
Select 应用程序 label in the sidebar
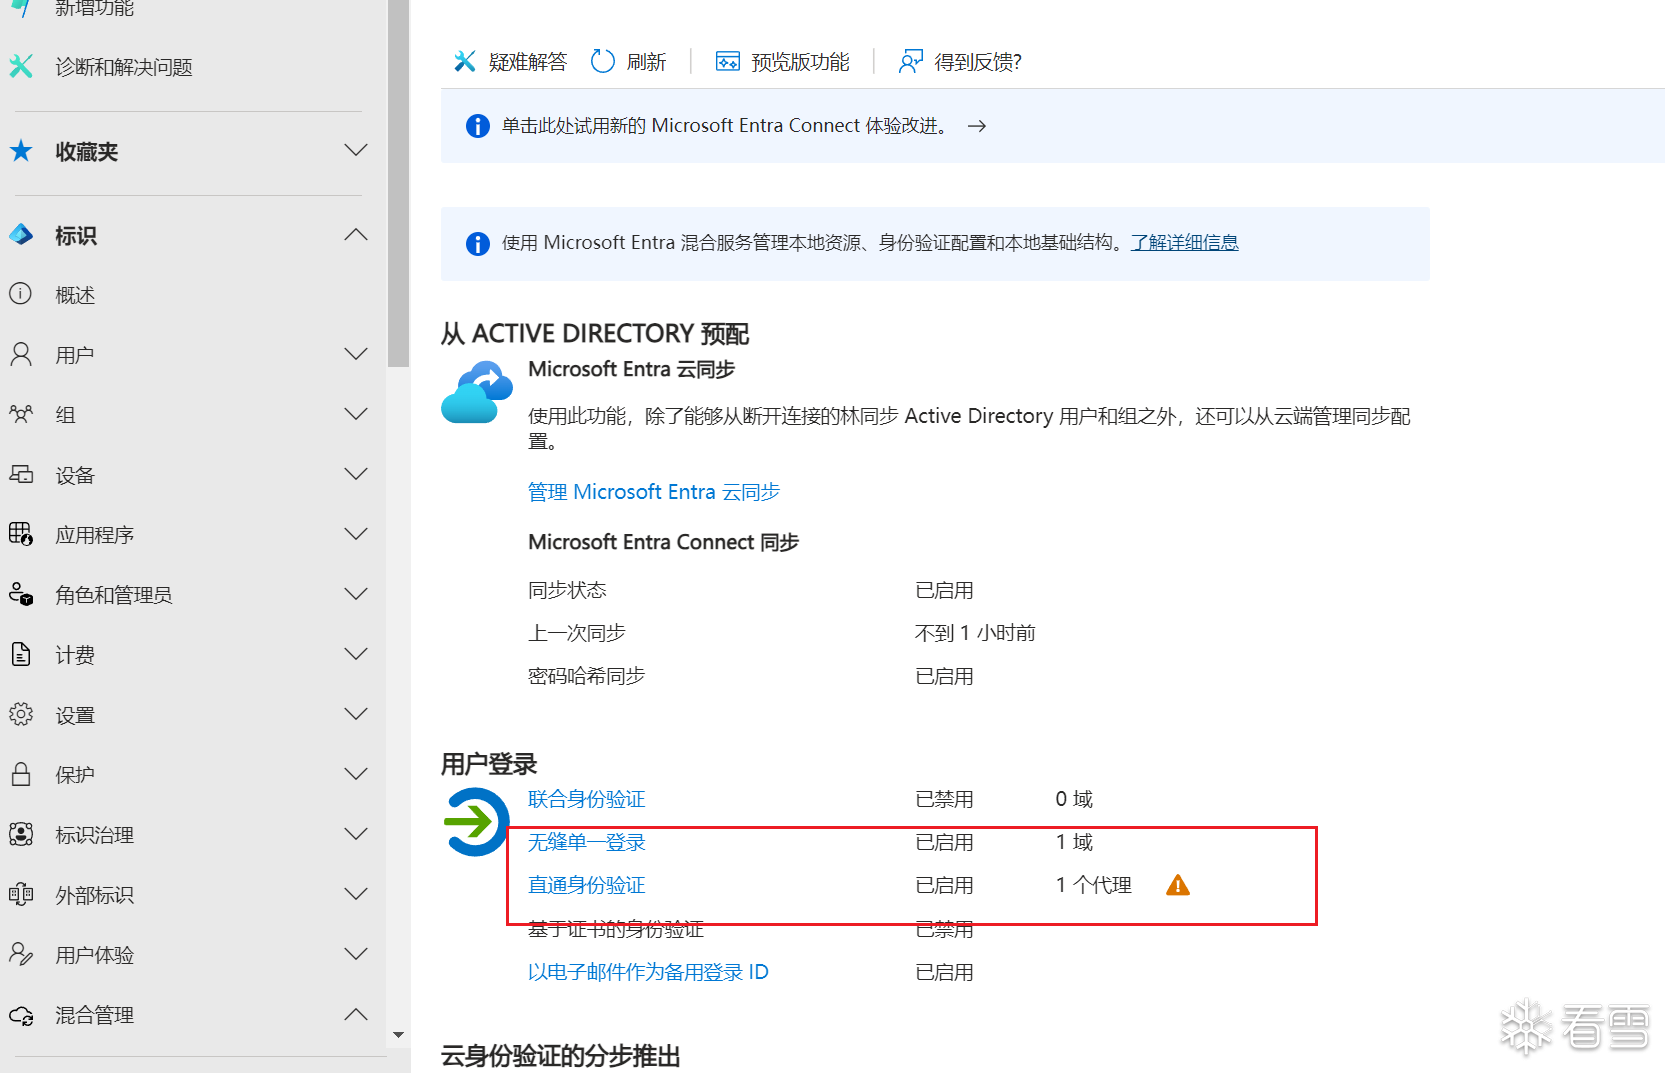[x=95, y=535]
